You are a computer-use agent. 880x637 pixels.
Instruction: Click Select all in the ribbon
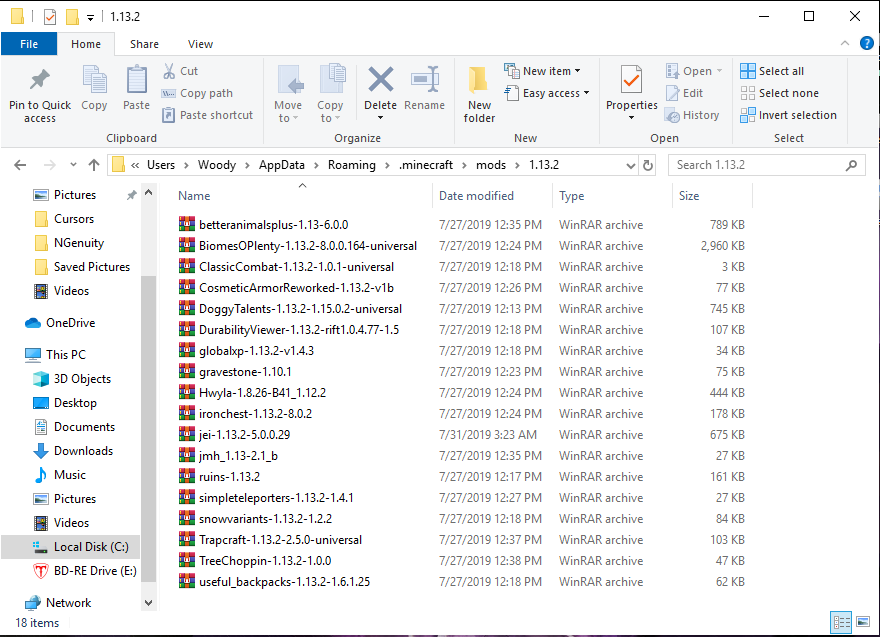point(772,71)
